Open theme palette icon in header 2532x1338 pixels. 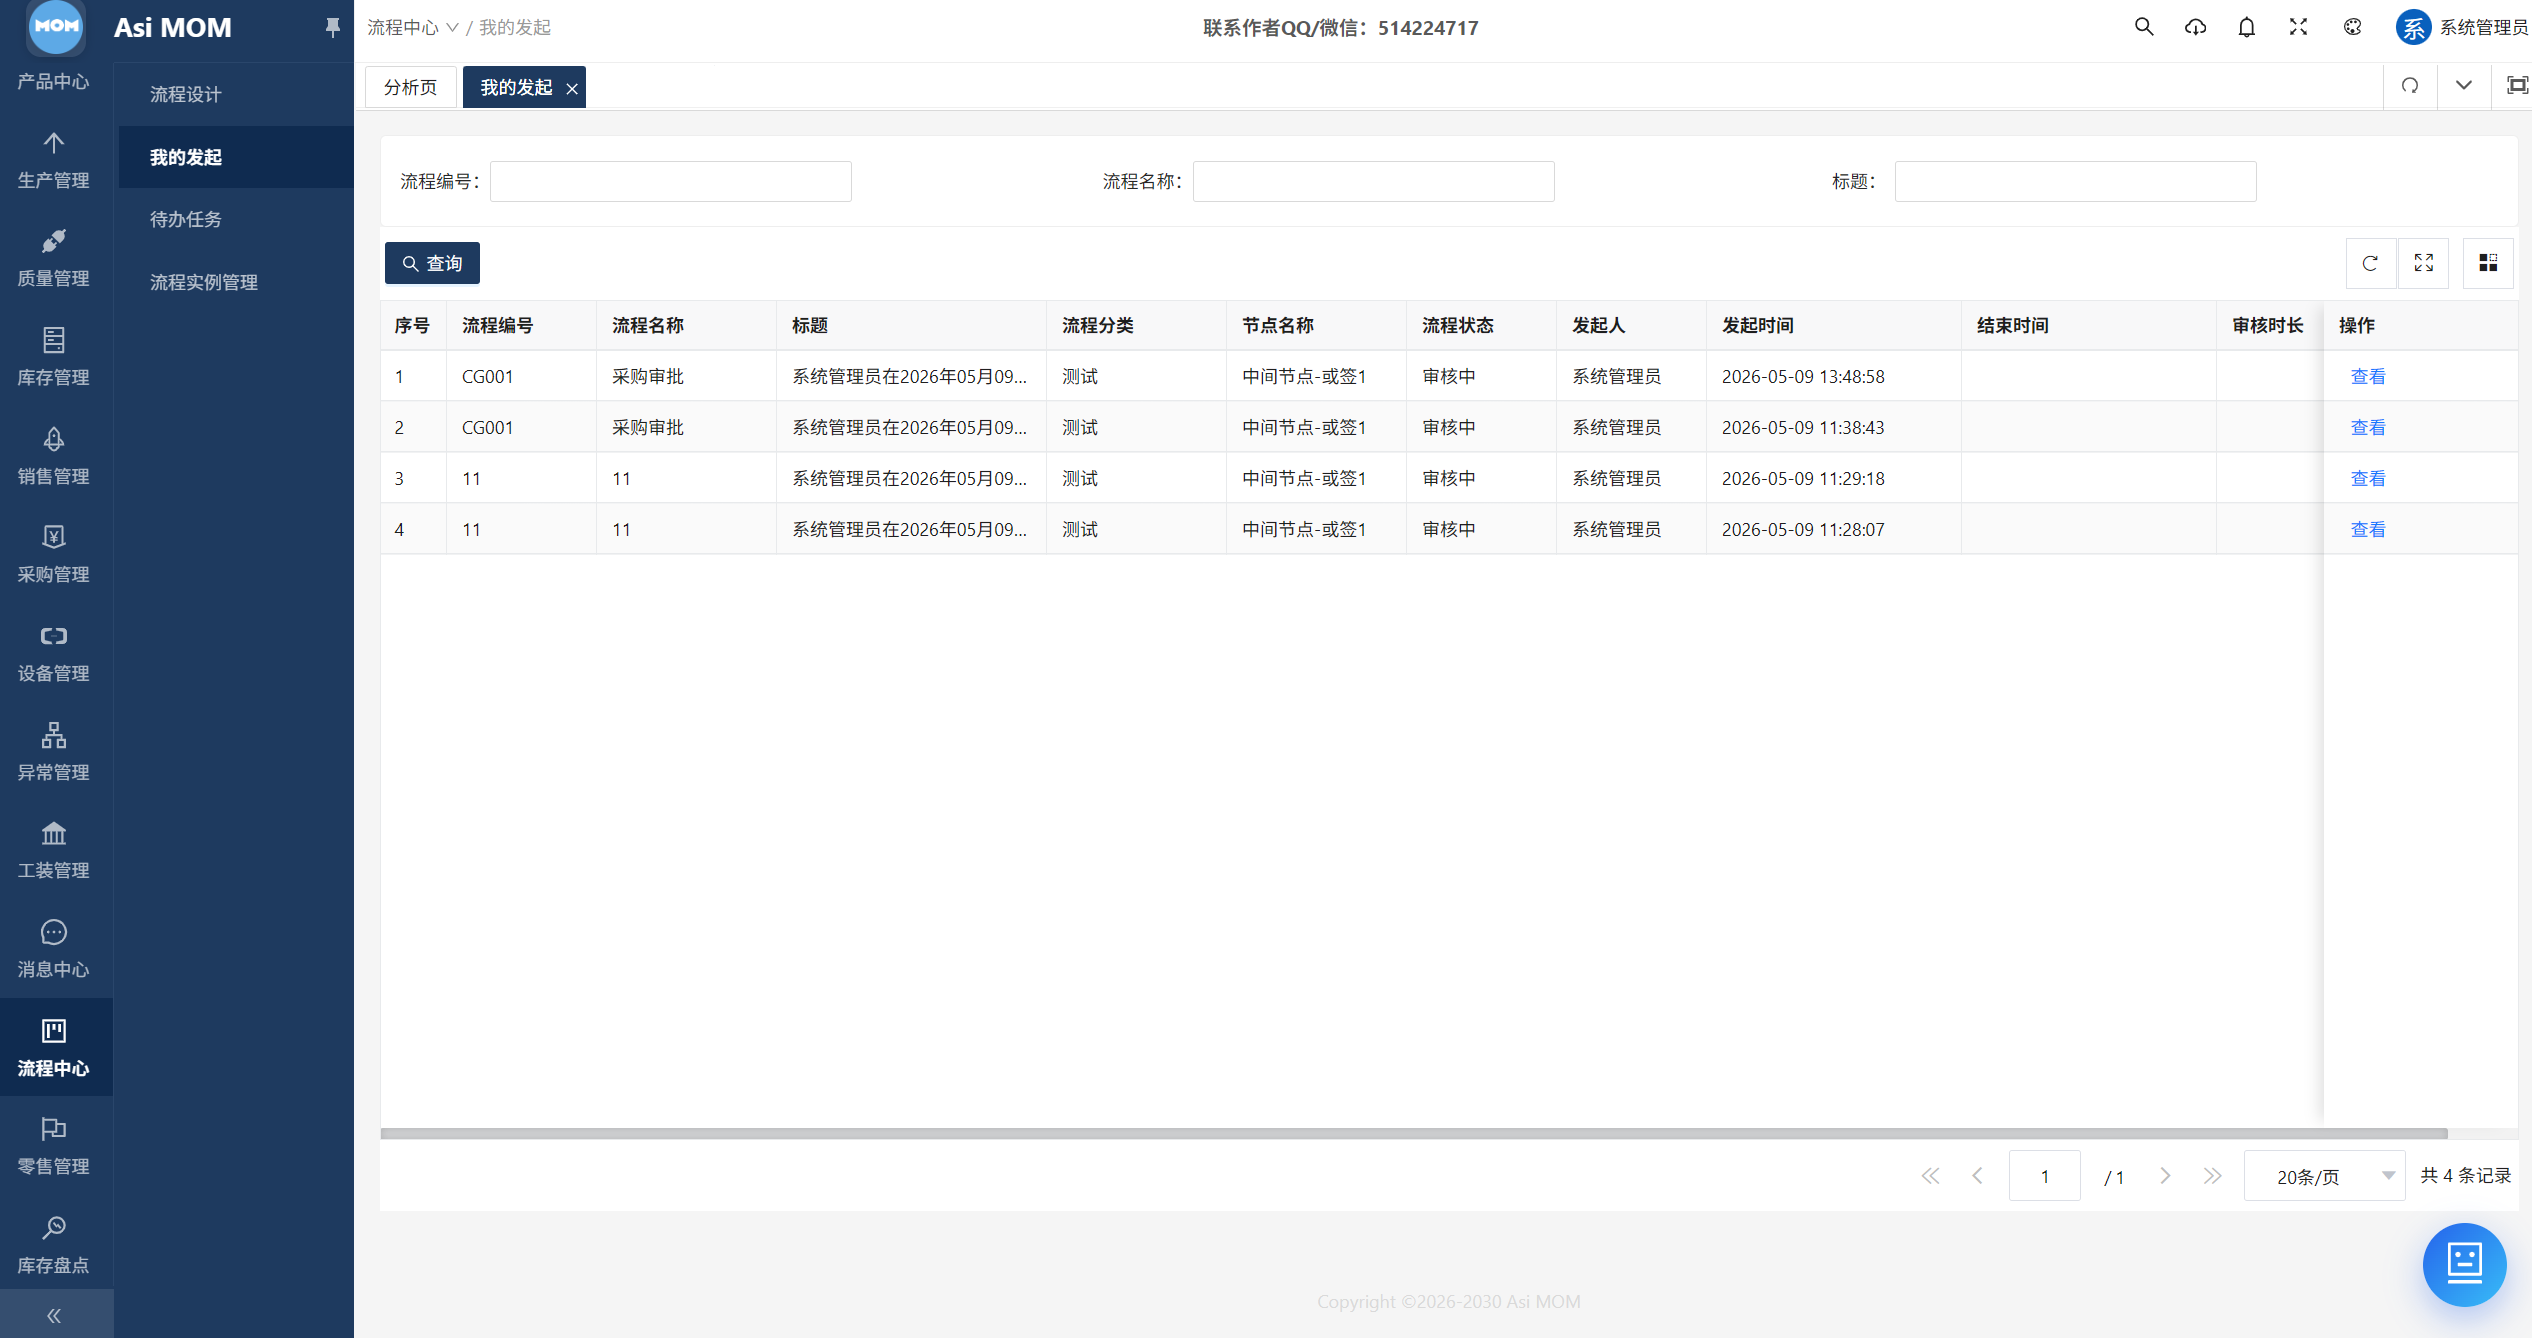point(2353,27)
